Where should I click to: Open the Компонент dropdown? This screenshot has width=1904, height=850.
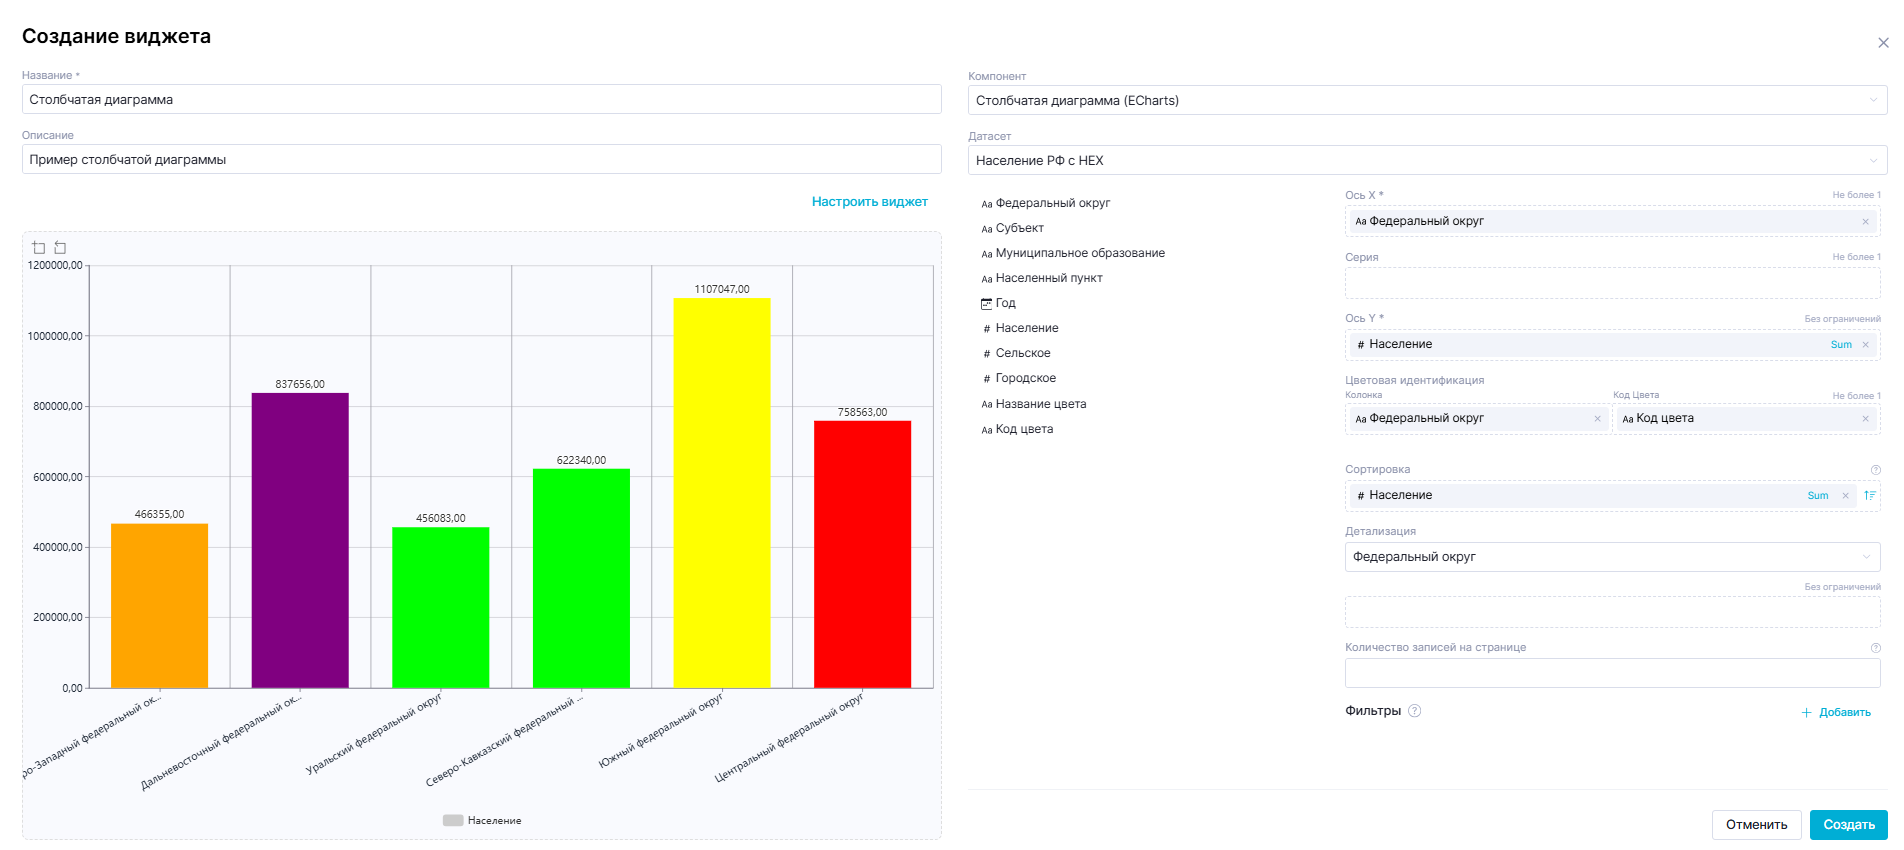click(1427, 100)
